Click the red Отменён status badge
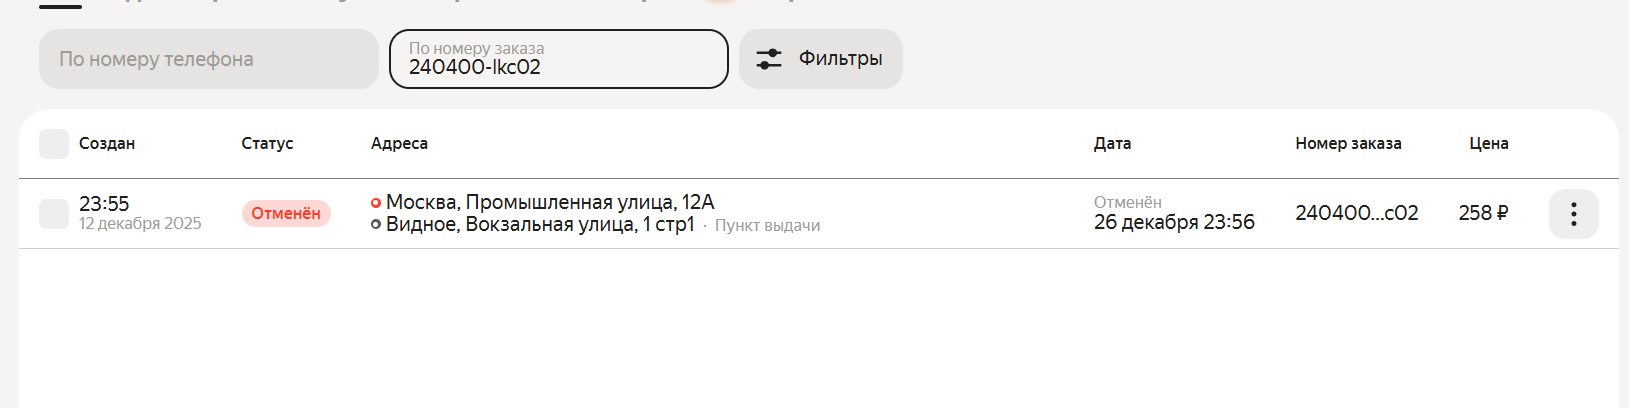This screenshot has width=1629, height=408. coord(286,214)
